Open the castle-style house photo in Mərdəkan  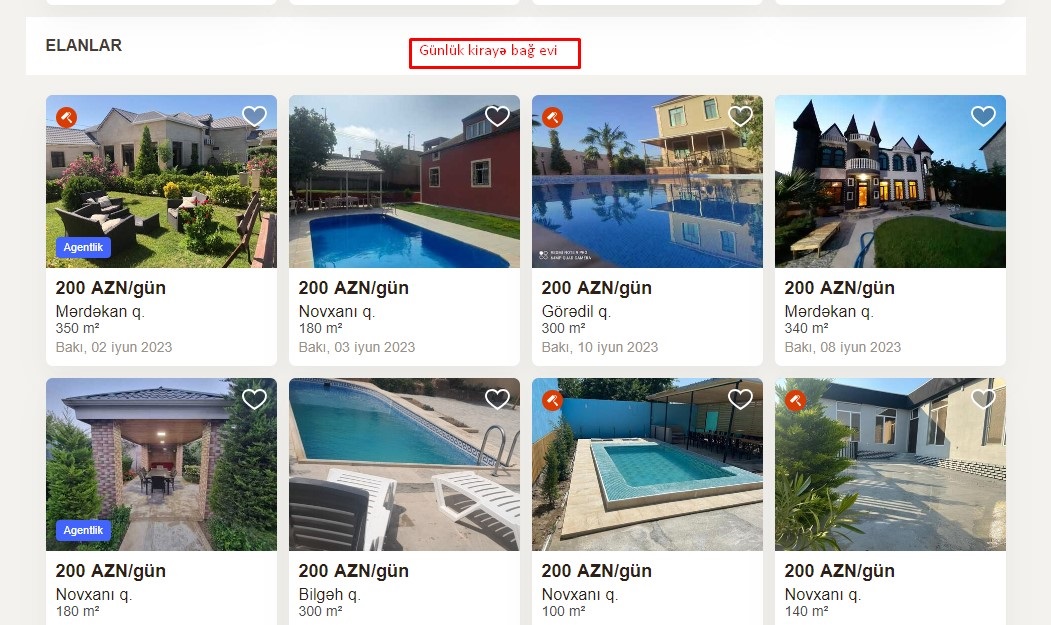(890, 182)
